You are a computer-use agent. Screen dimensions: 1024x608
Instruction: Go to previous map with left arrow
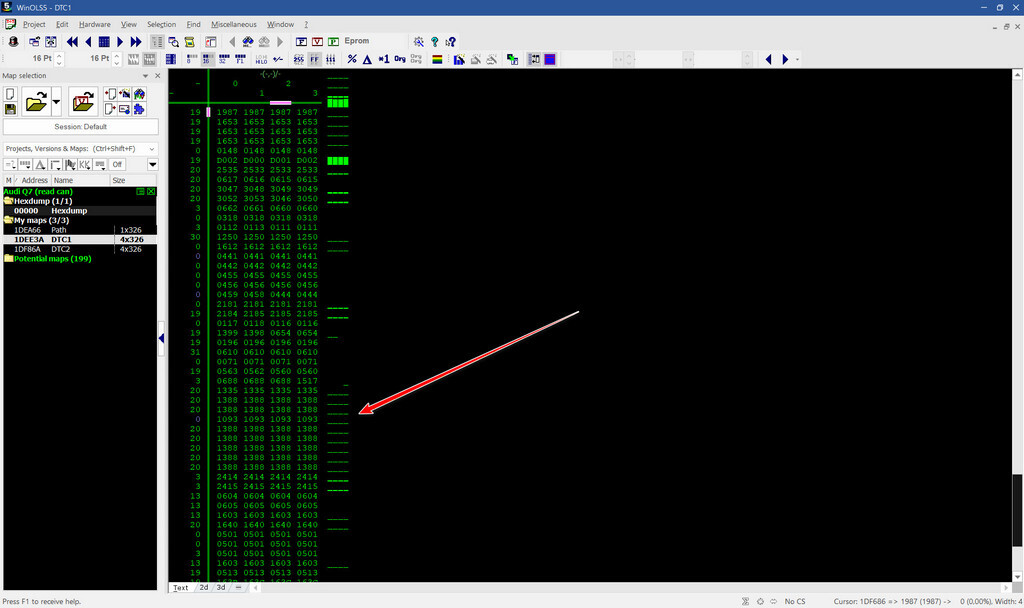(x=89, y=42)
